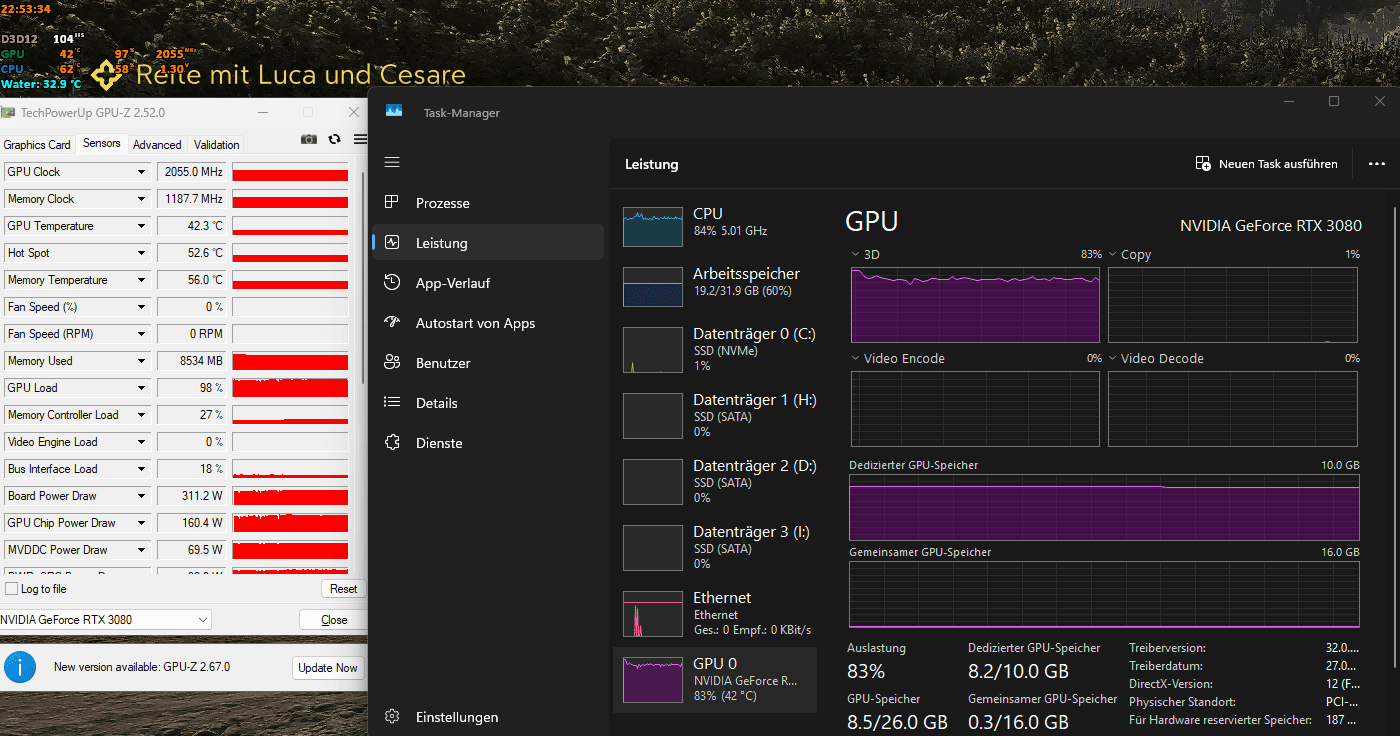Open the Memory Used sensor dropdown
Viewport: 1400px width, 736px height.
141,361
